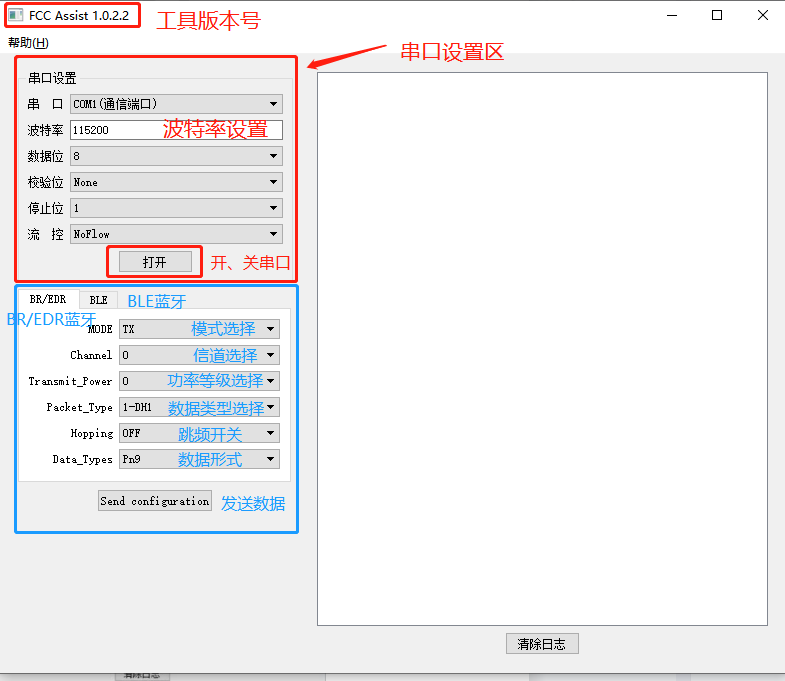Click the 波特率 input field showing 115200
This screenshot has width=785, height=681.
pos(176,130)
